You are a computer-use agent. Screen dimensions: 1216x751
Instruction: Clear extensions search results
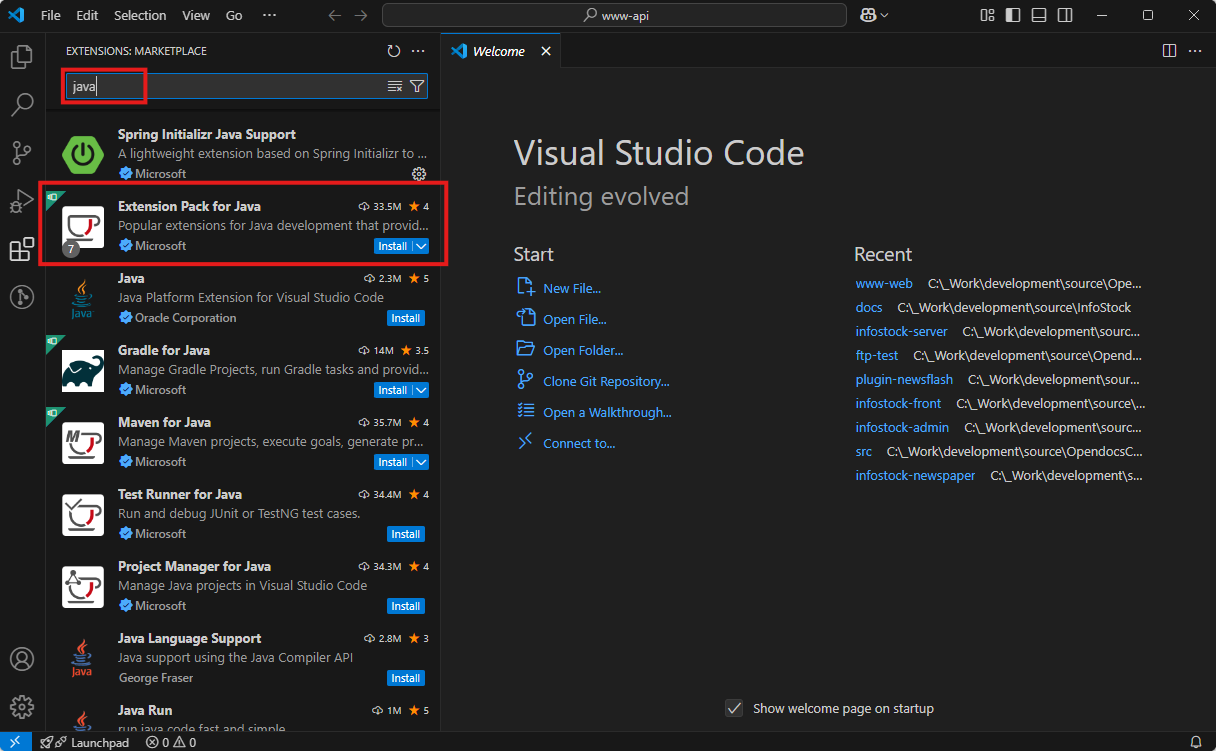point(395,87)
